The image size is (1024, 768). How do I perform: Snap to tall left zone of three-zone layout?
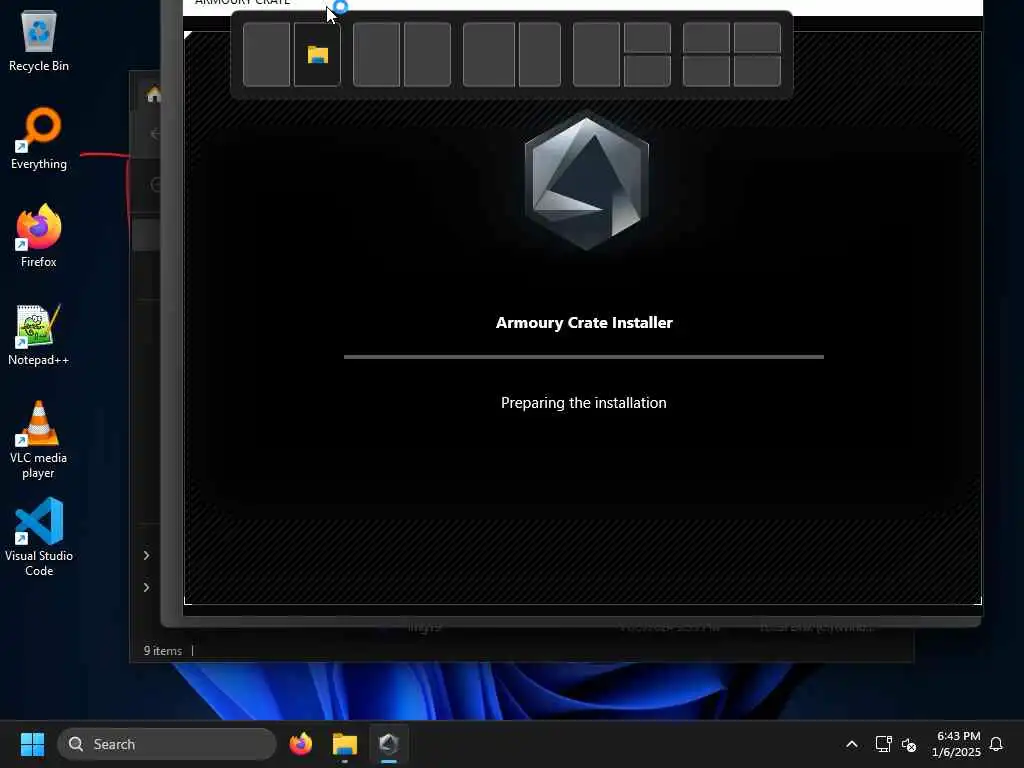(x=596, y=54)
